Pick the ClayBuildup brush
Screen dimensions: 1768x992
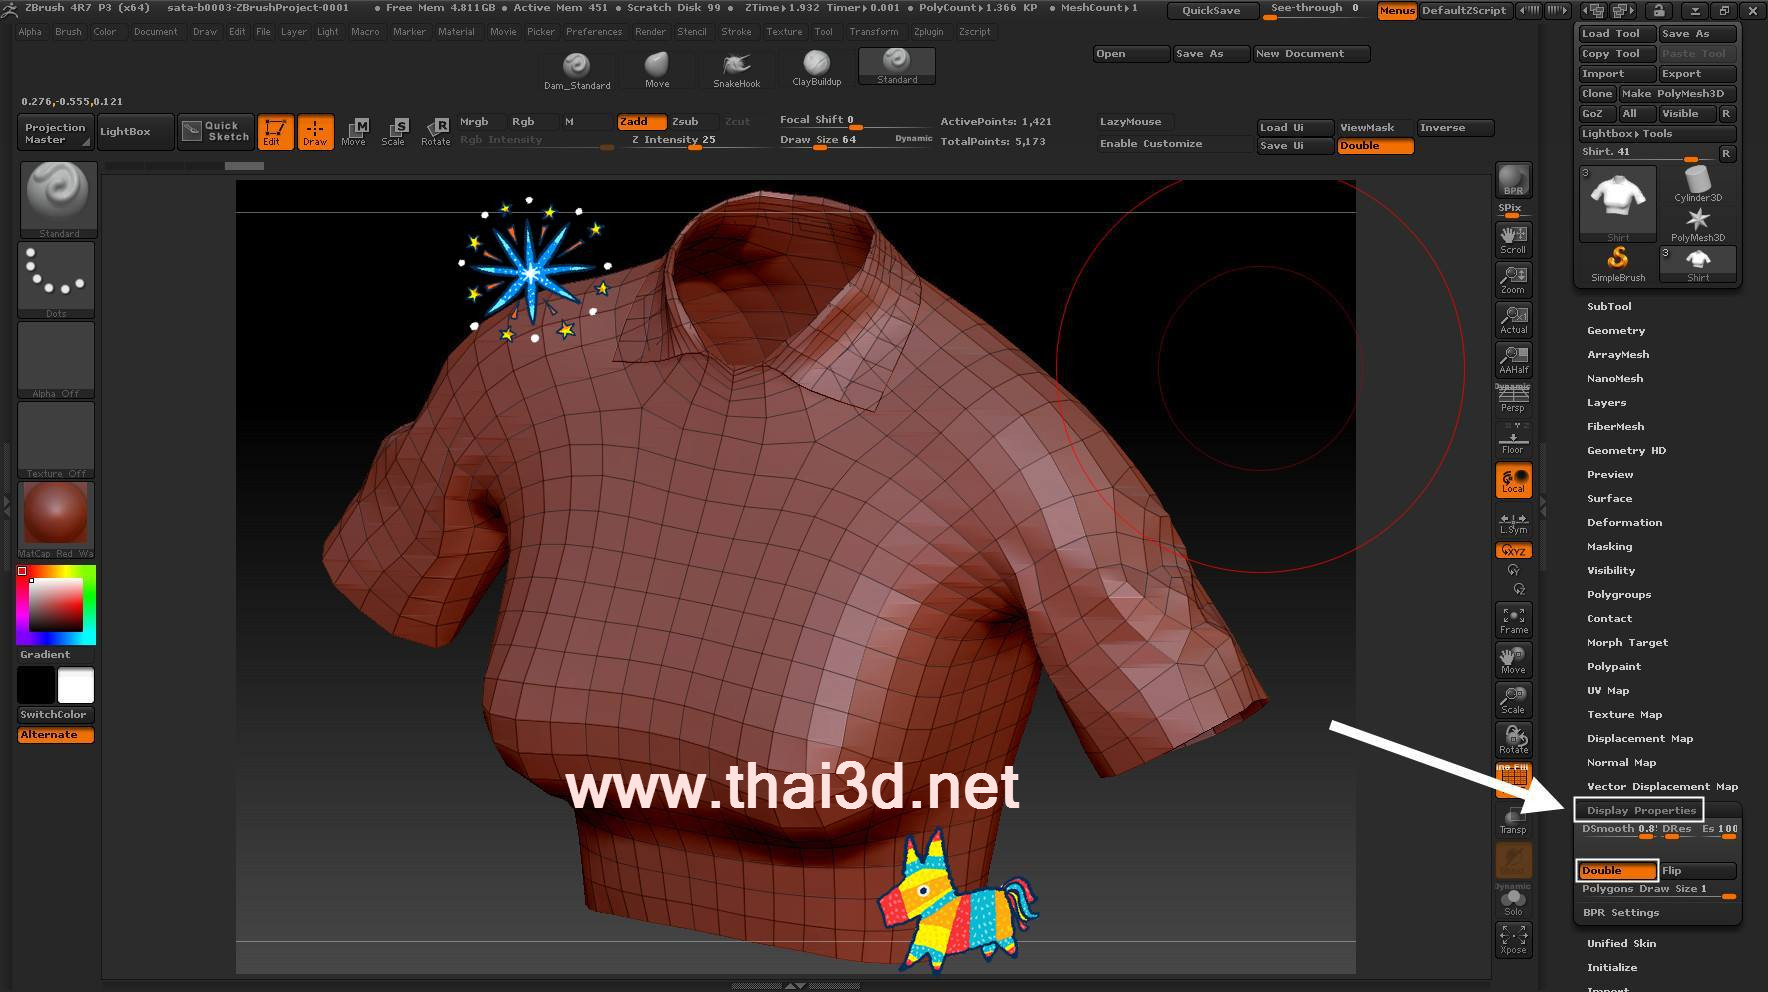[x=816, y=68]
